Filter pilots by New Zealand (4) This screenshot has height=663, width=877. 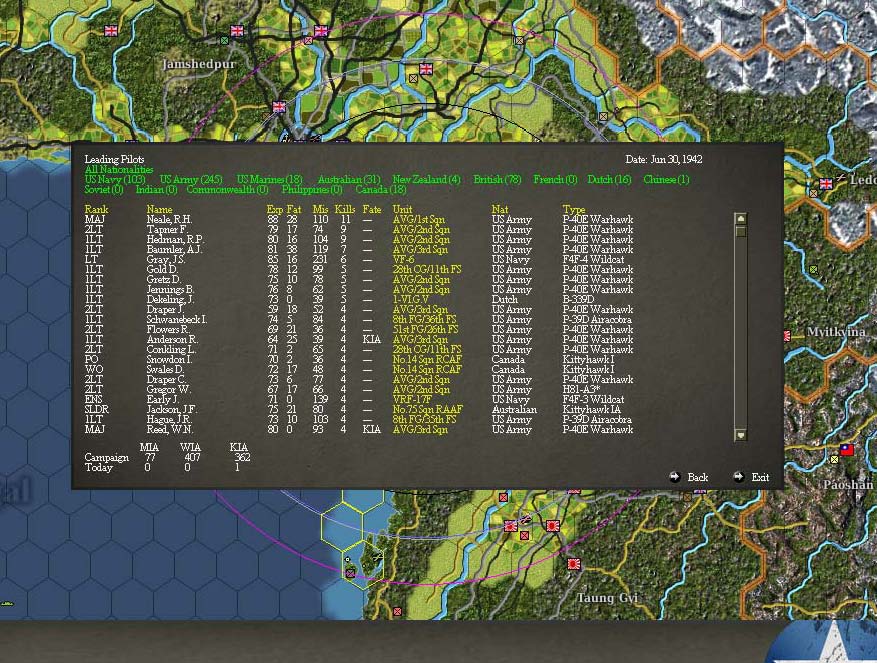coord(426,179)
